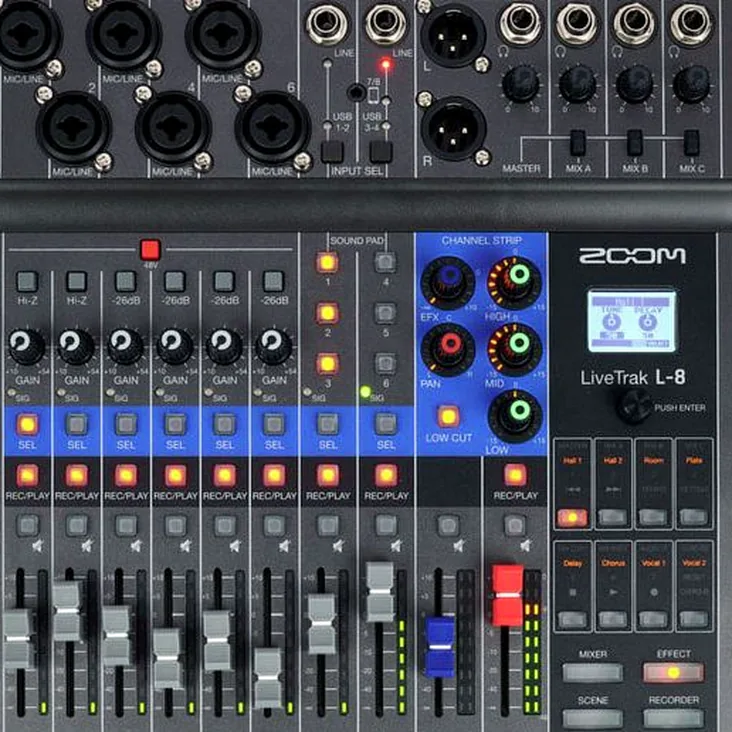Toggle the red 48V phantom power button

150,250
